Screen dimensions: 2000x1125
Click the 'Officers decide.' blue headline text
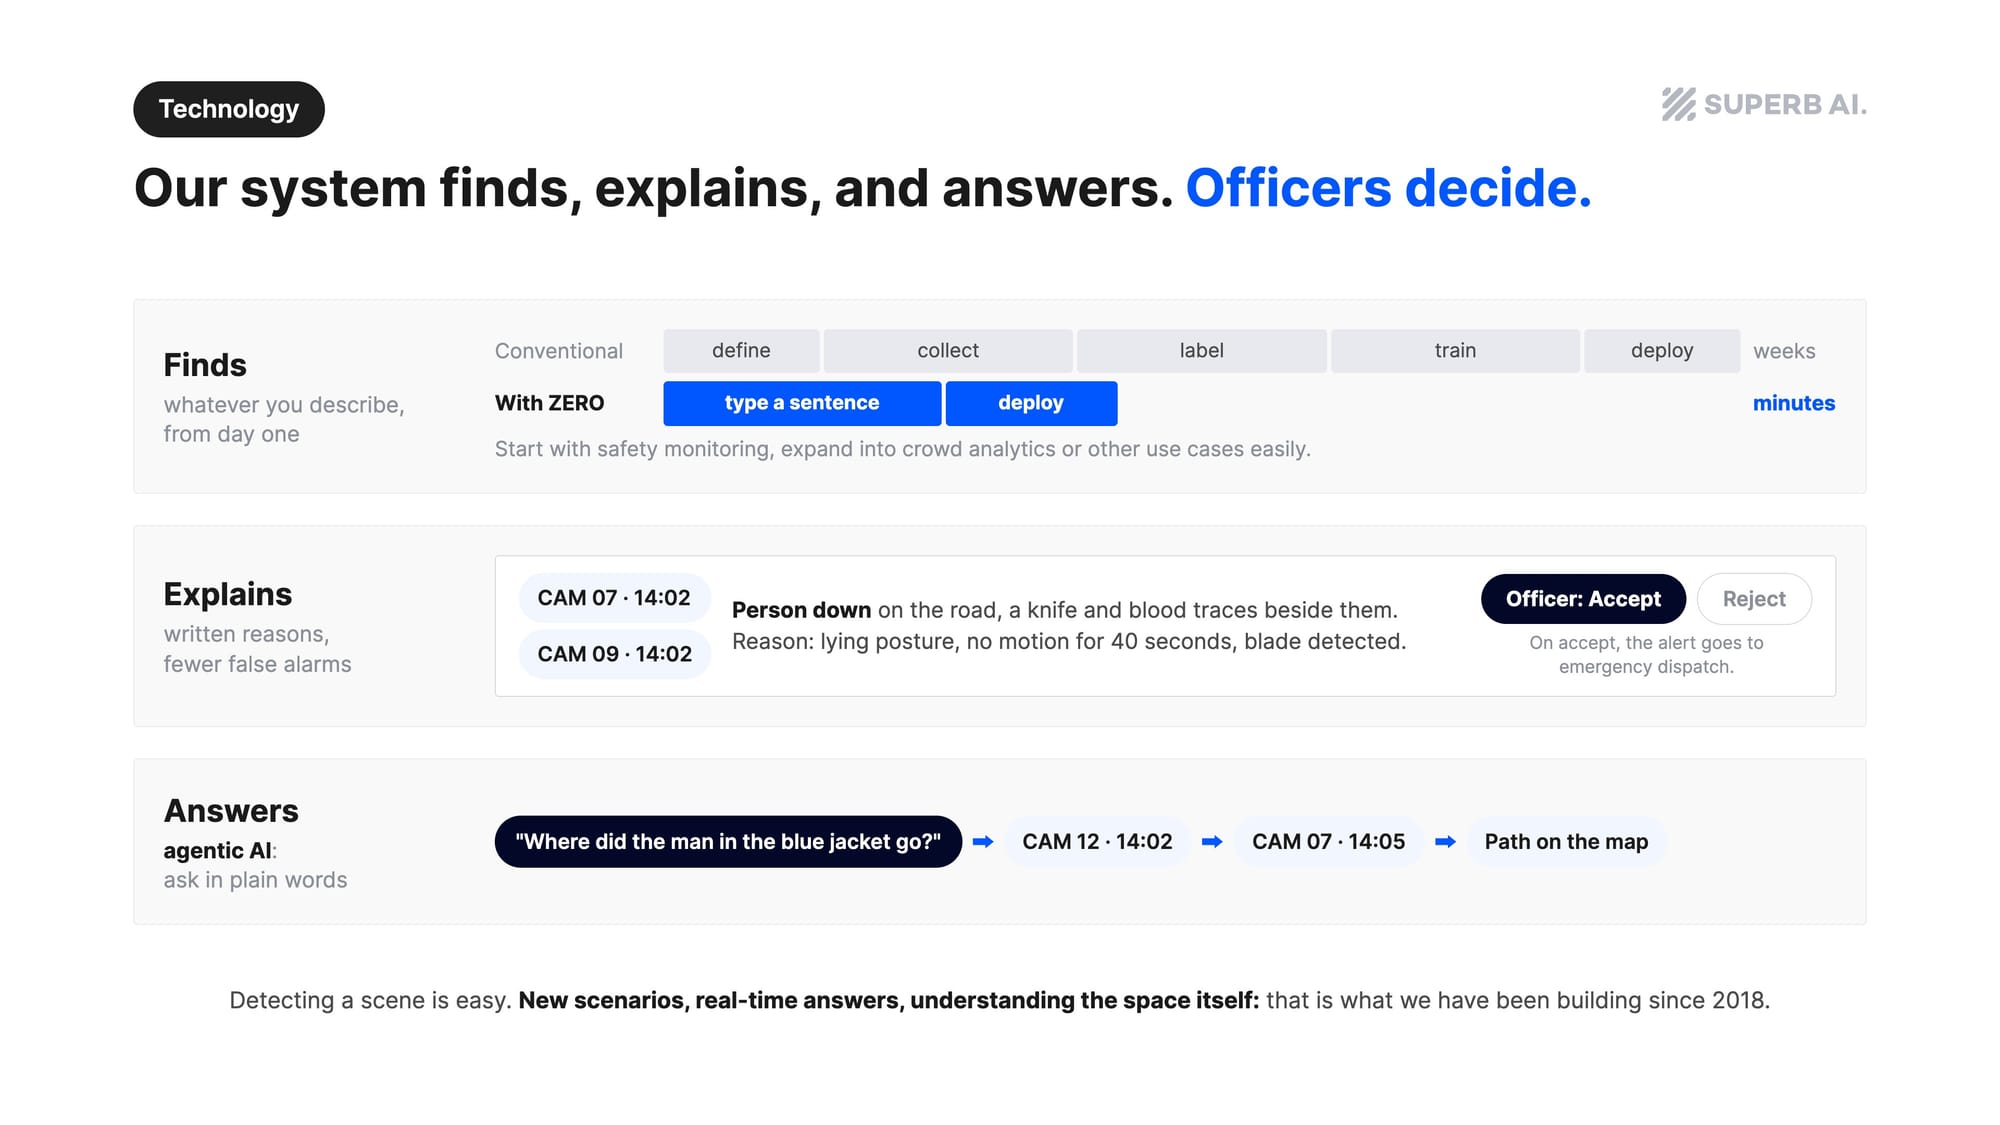click(1389, 188)
